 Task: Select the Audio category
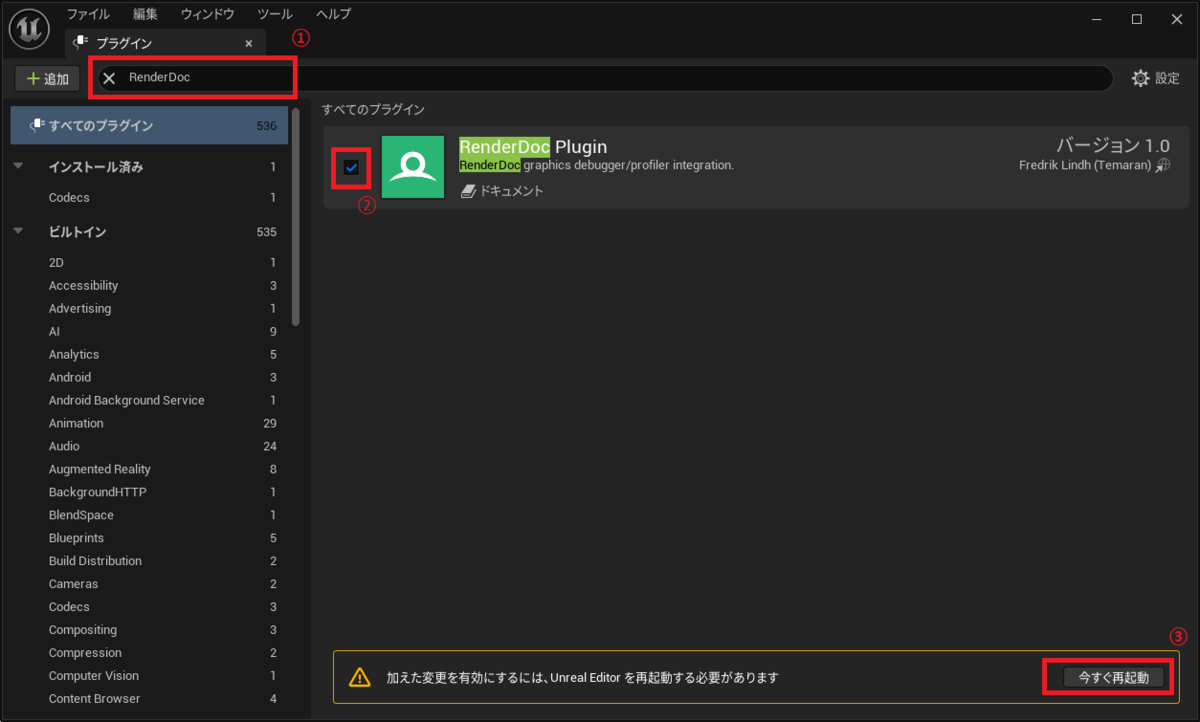149,446
